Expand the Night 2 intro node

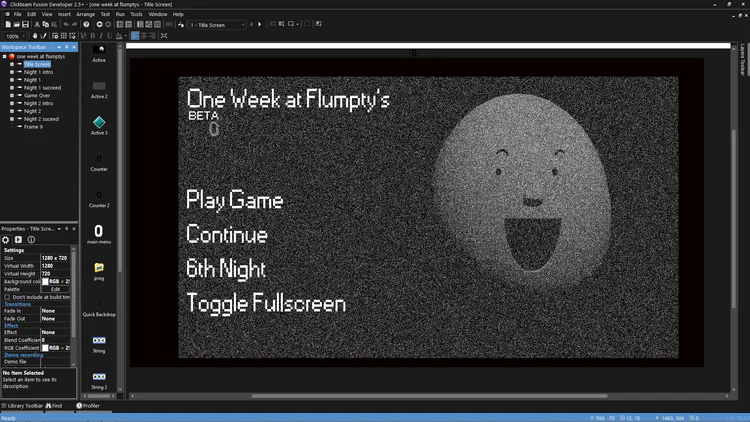pyautogui.click(x=12, y=103)
